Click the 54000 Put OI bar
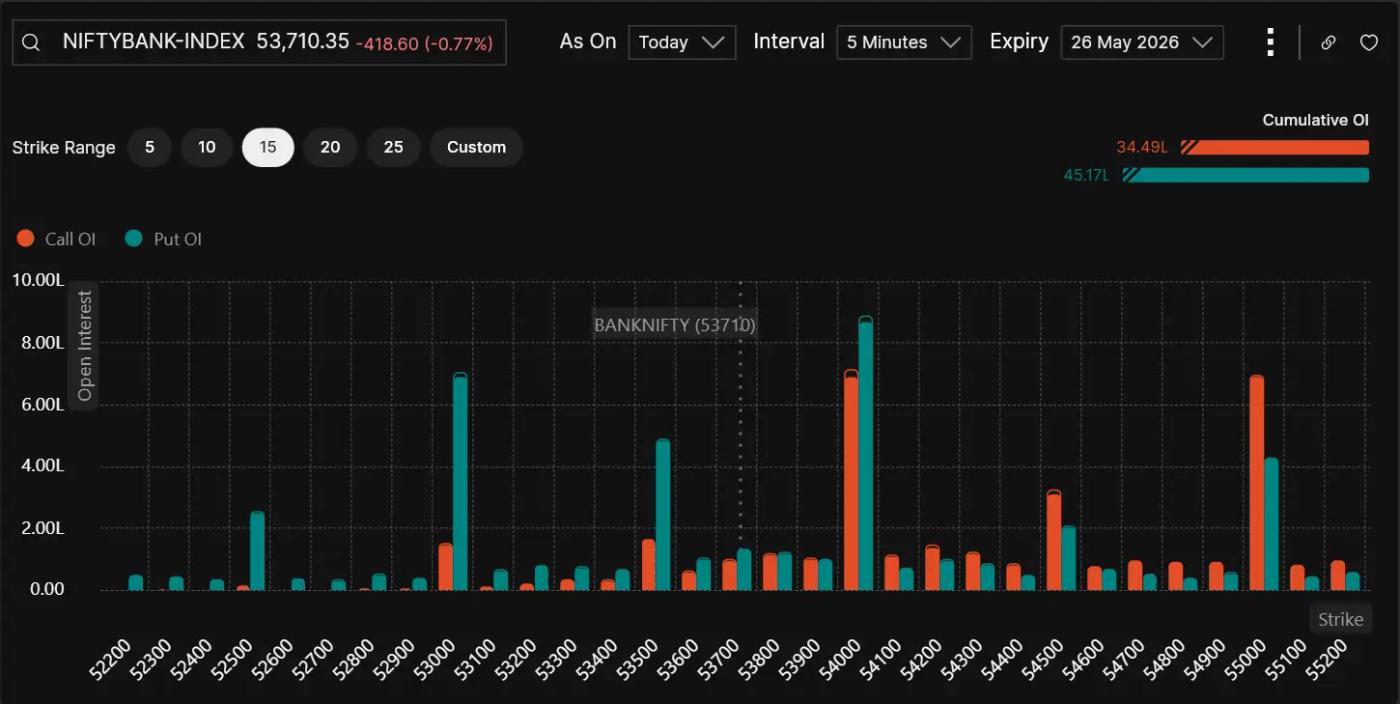 [x=866, y=453]
